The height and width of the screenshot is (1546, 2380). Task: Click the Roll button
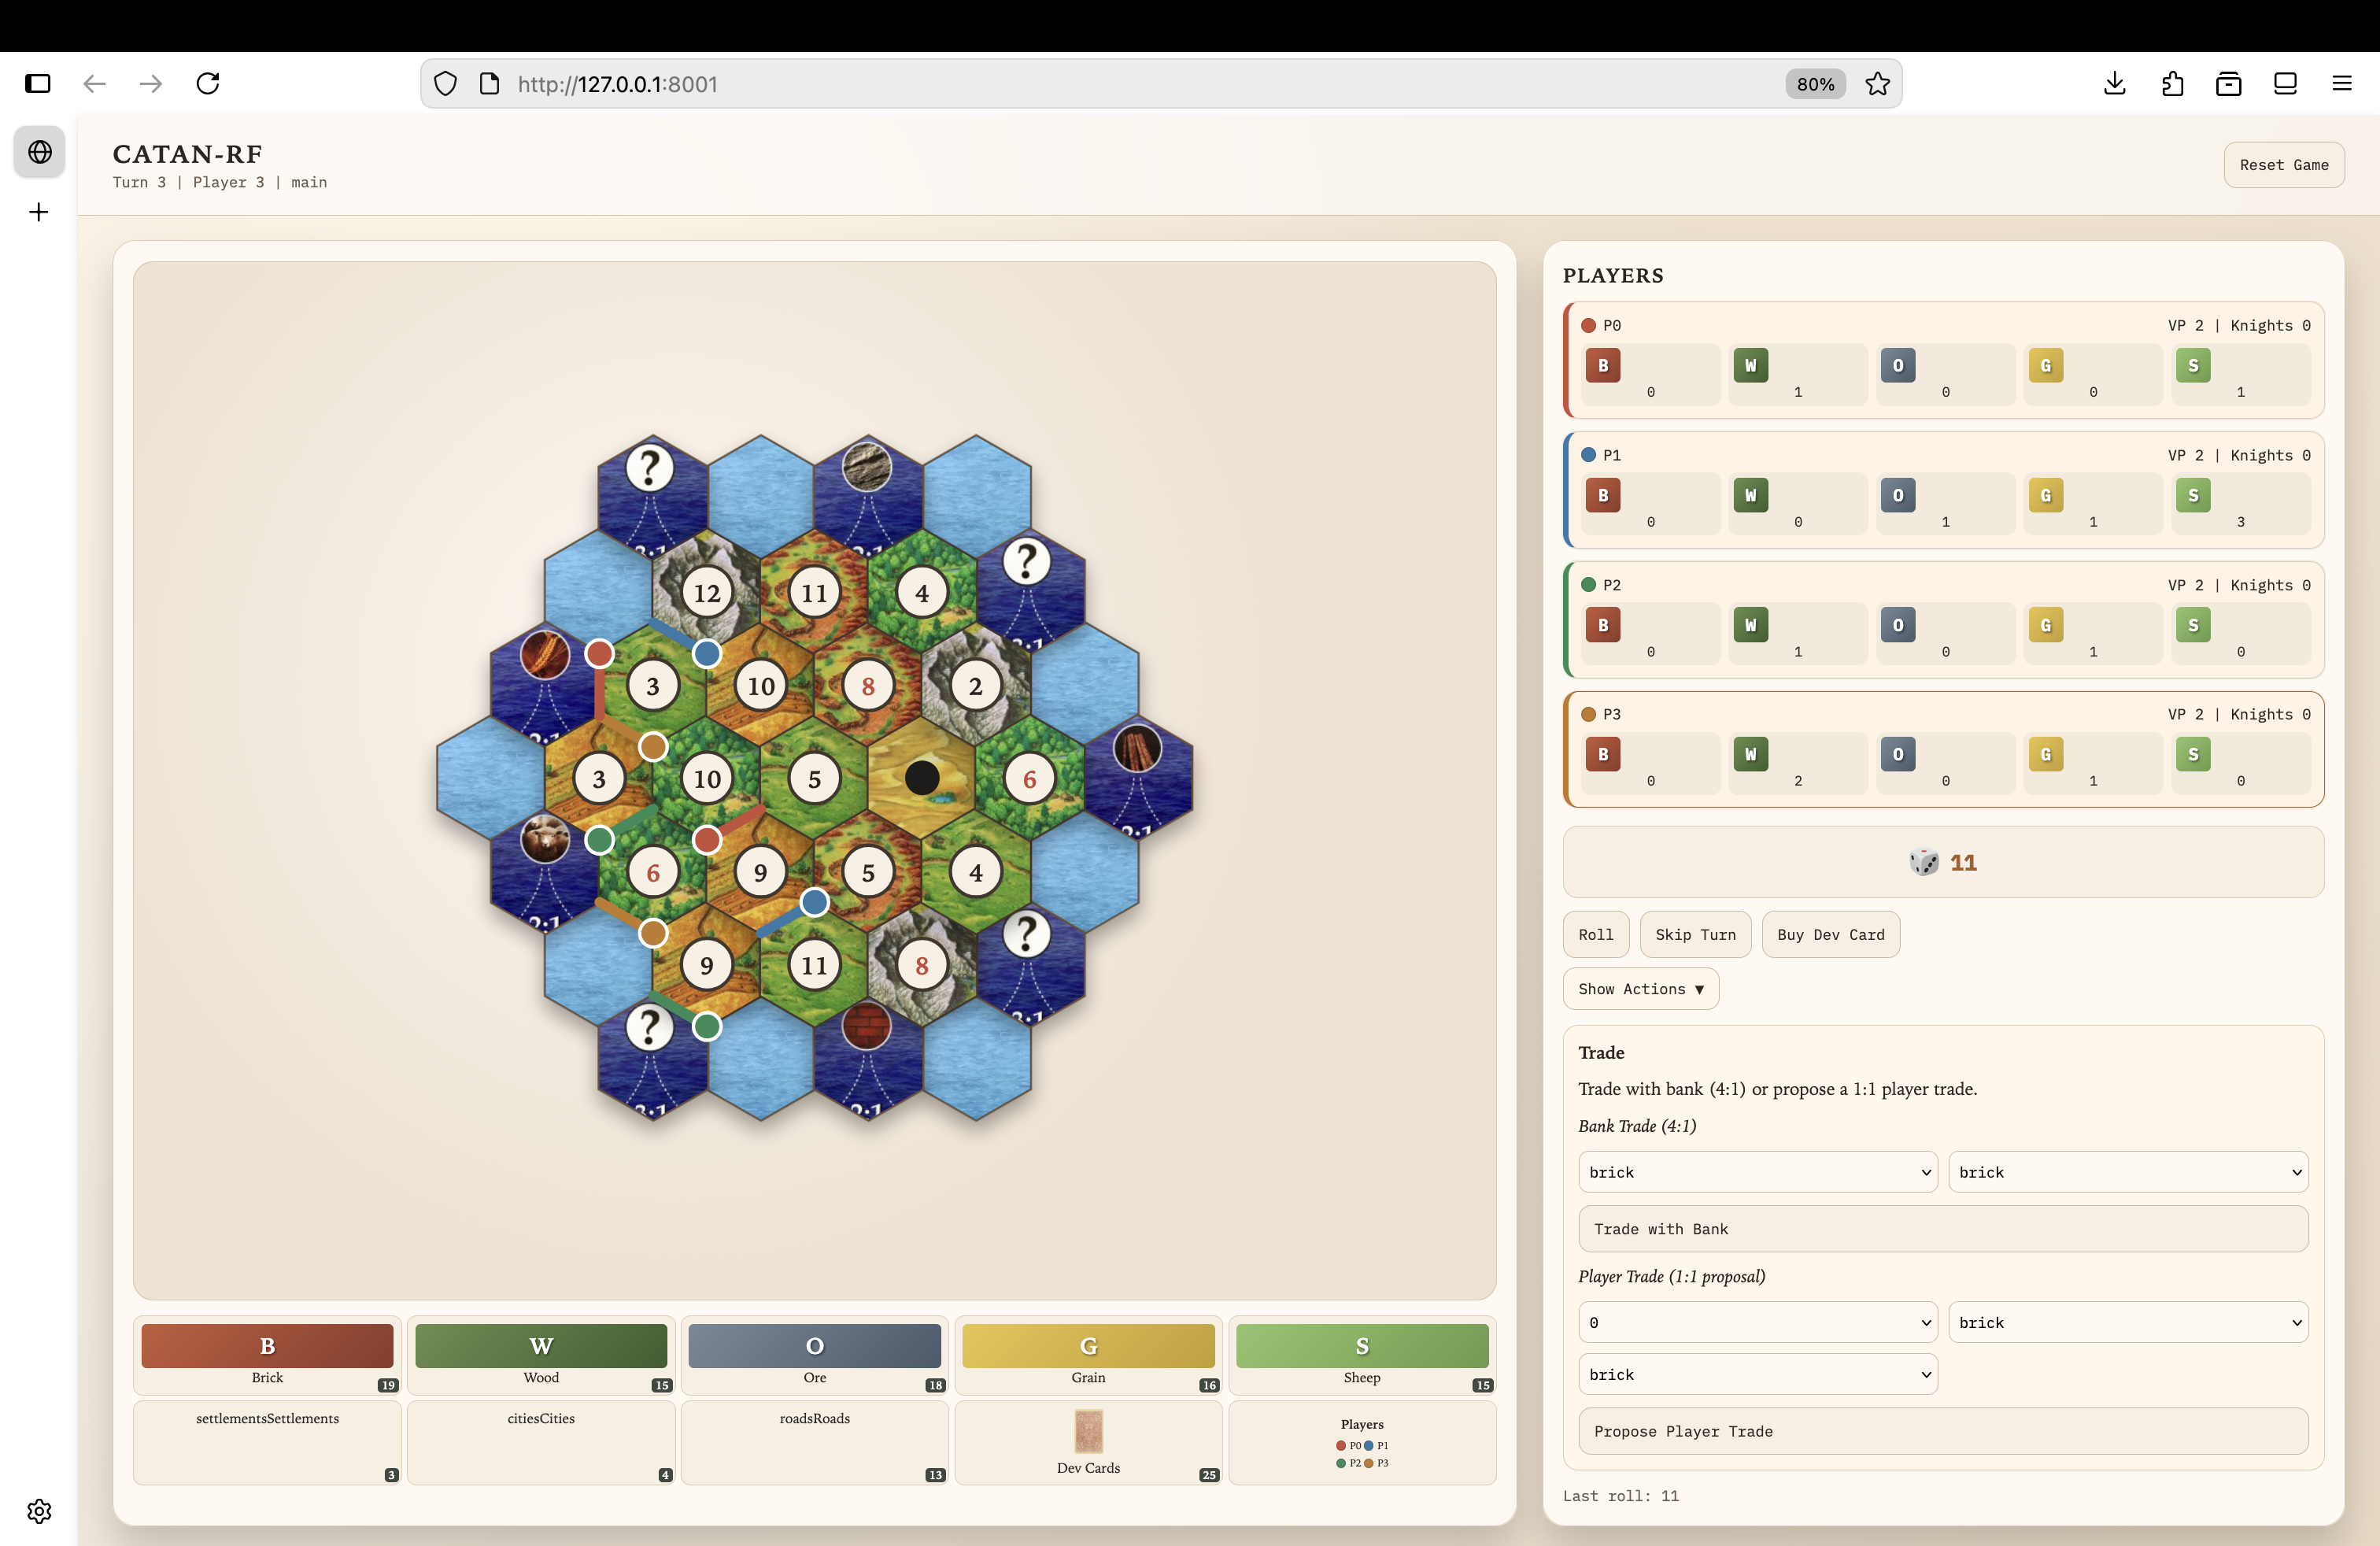point(1596,934)
